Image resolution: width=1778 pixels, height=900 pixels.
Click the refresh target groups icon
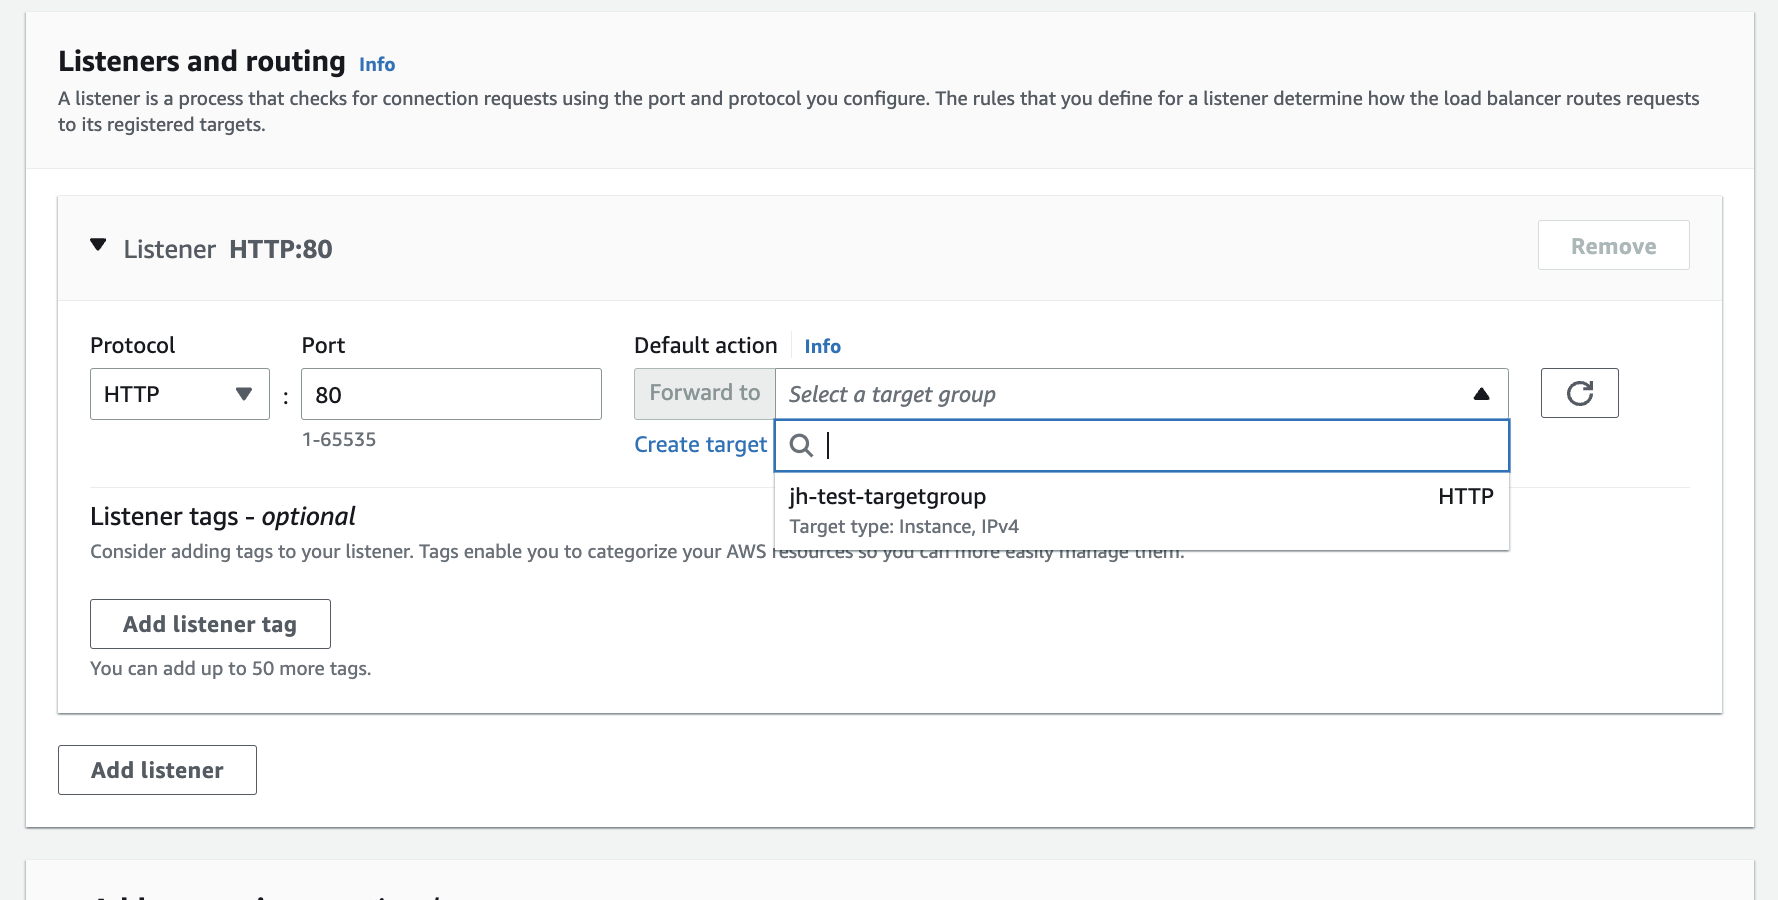(x=1579, y=393)
